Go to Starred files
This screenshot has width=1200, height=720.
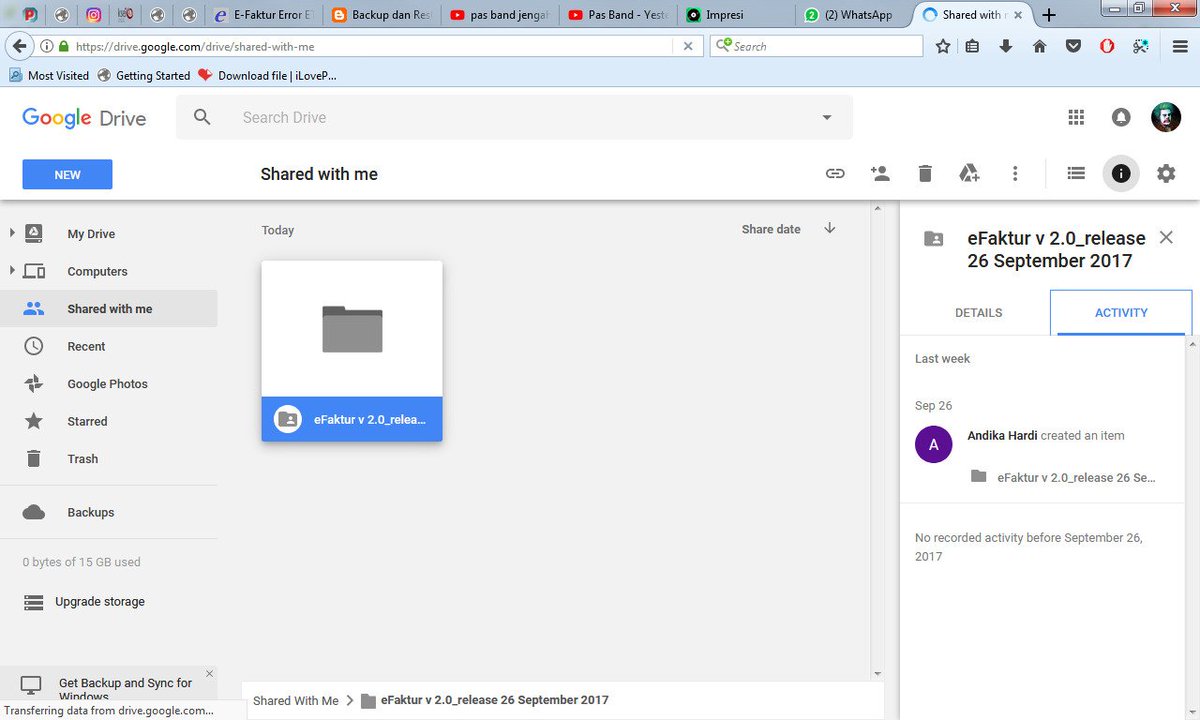pyautogui.click(x=108, y=421)
